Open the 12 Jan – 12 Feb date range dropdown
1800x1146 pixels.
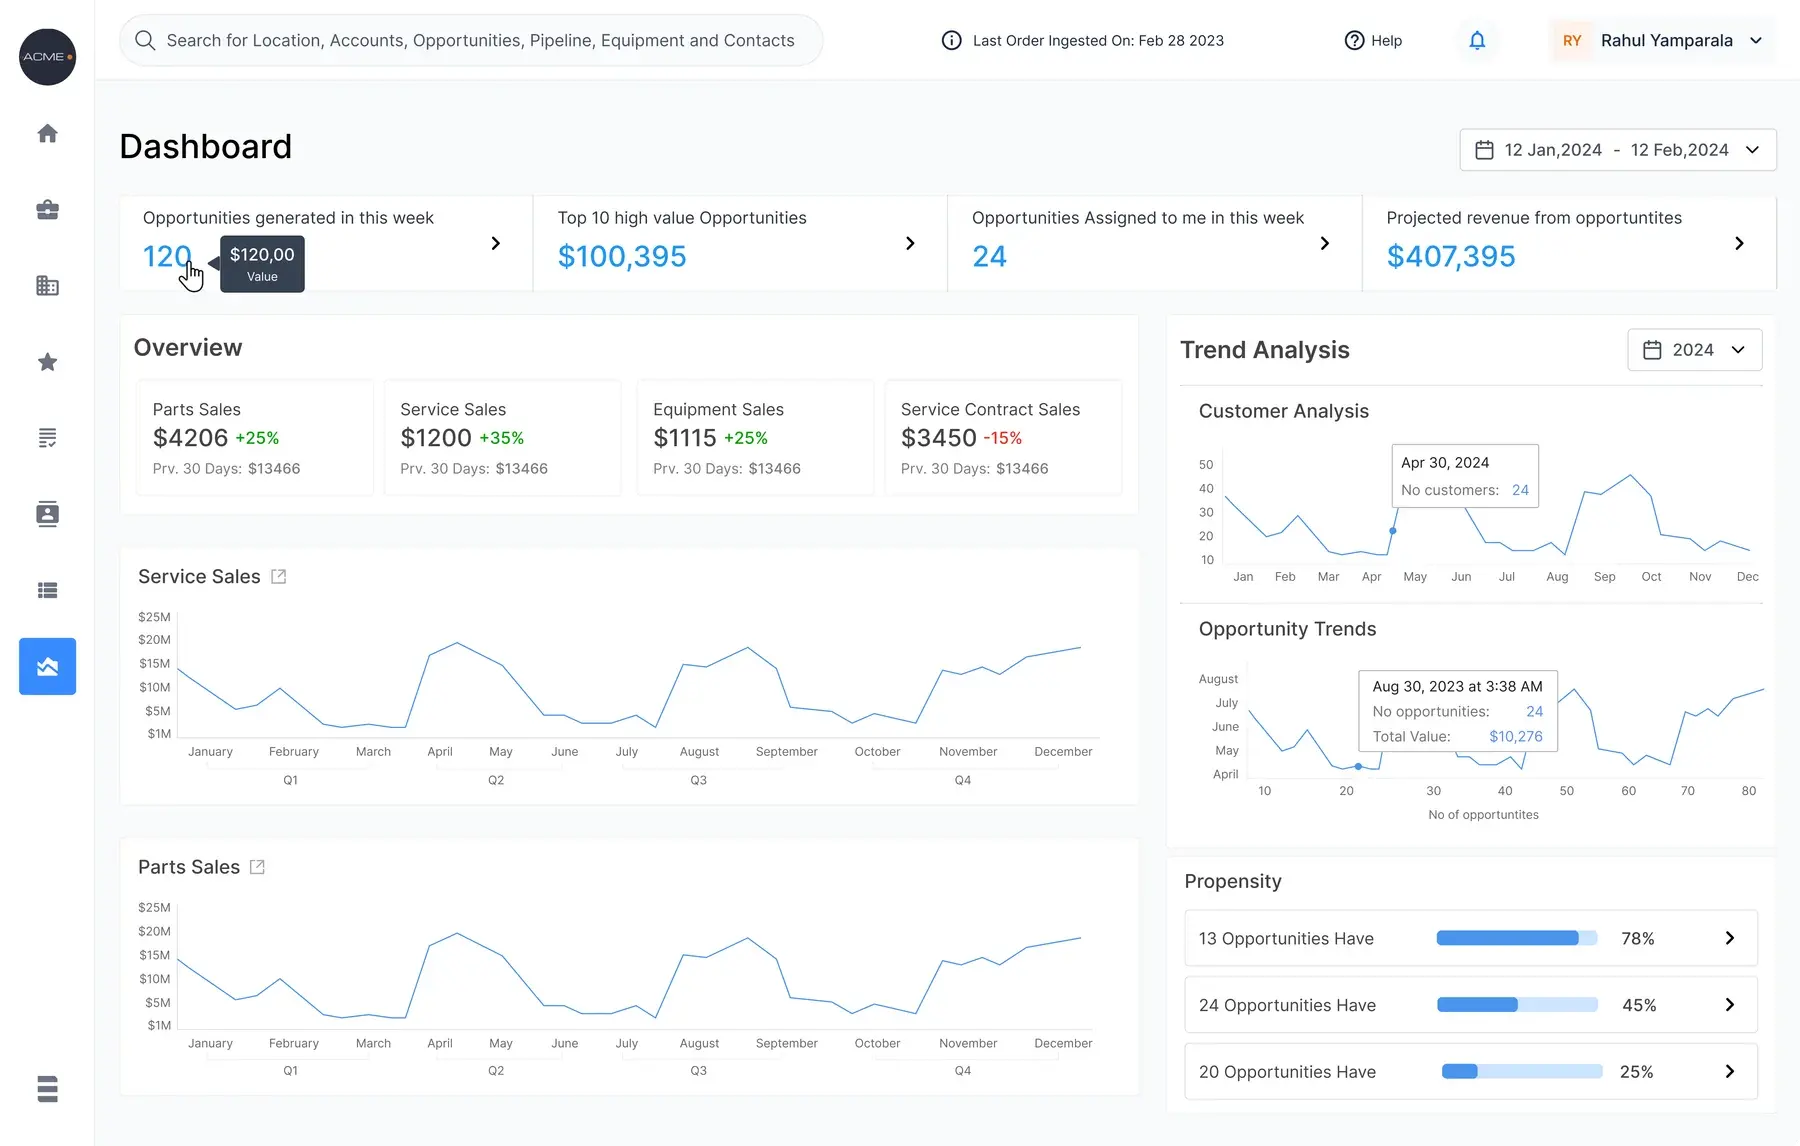(x=1618, y=150)
